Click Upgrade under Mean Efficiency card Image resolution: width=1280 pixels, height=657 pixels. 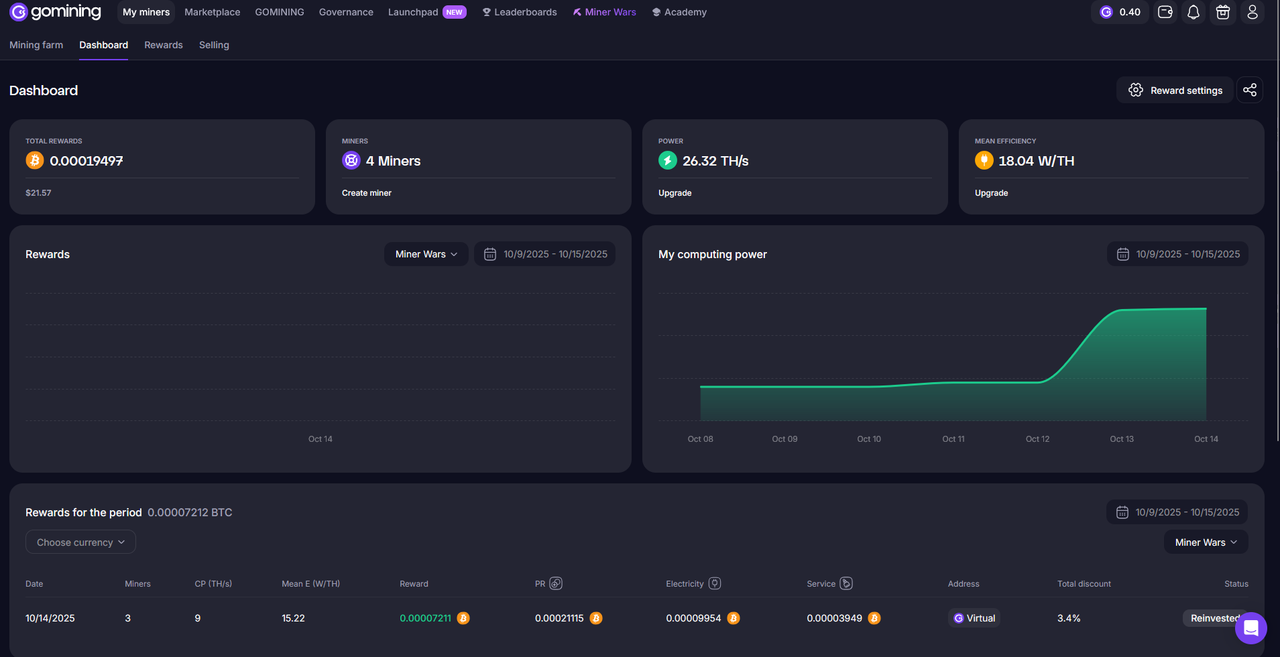(x=991, y=193)
